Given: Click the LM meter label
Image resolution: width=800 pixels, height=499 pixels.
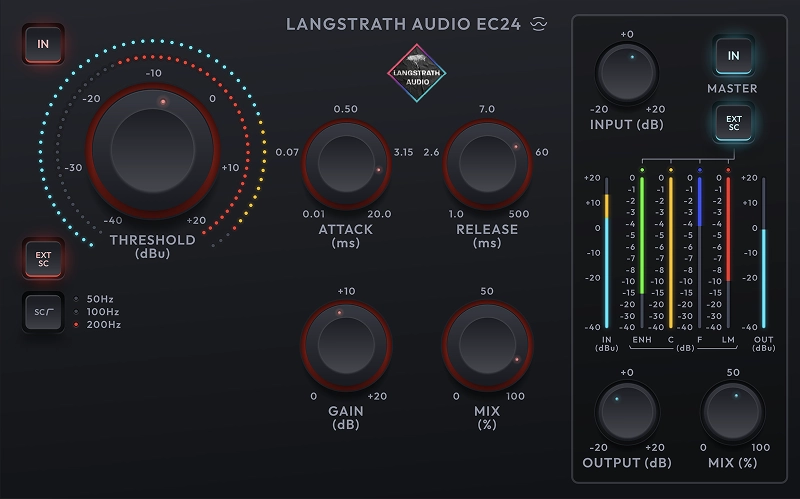Looking at the screenshot, I should (x=728, y=340).
